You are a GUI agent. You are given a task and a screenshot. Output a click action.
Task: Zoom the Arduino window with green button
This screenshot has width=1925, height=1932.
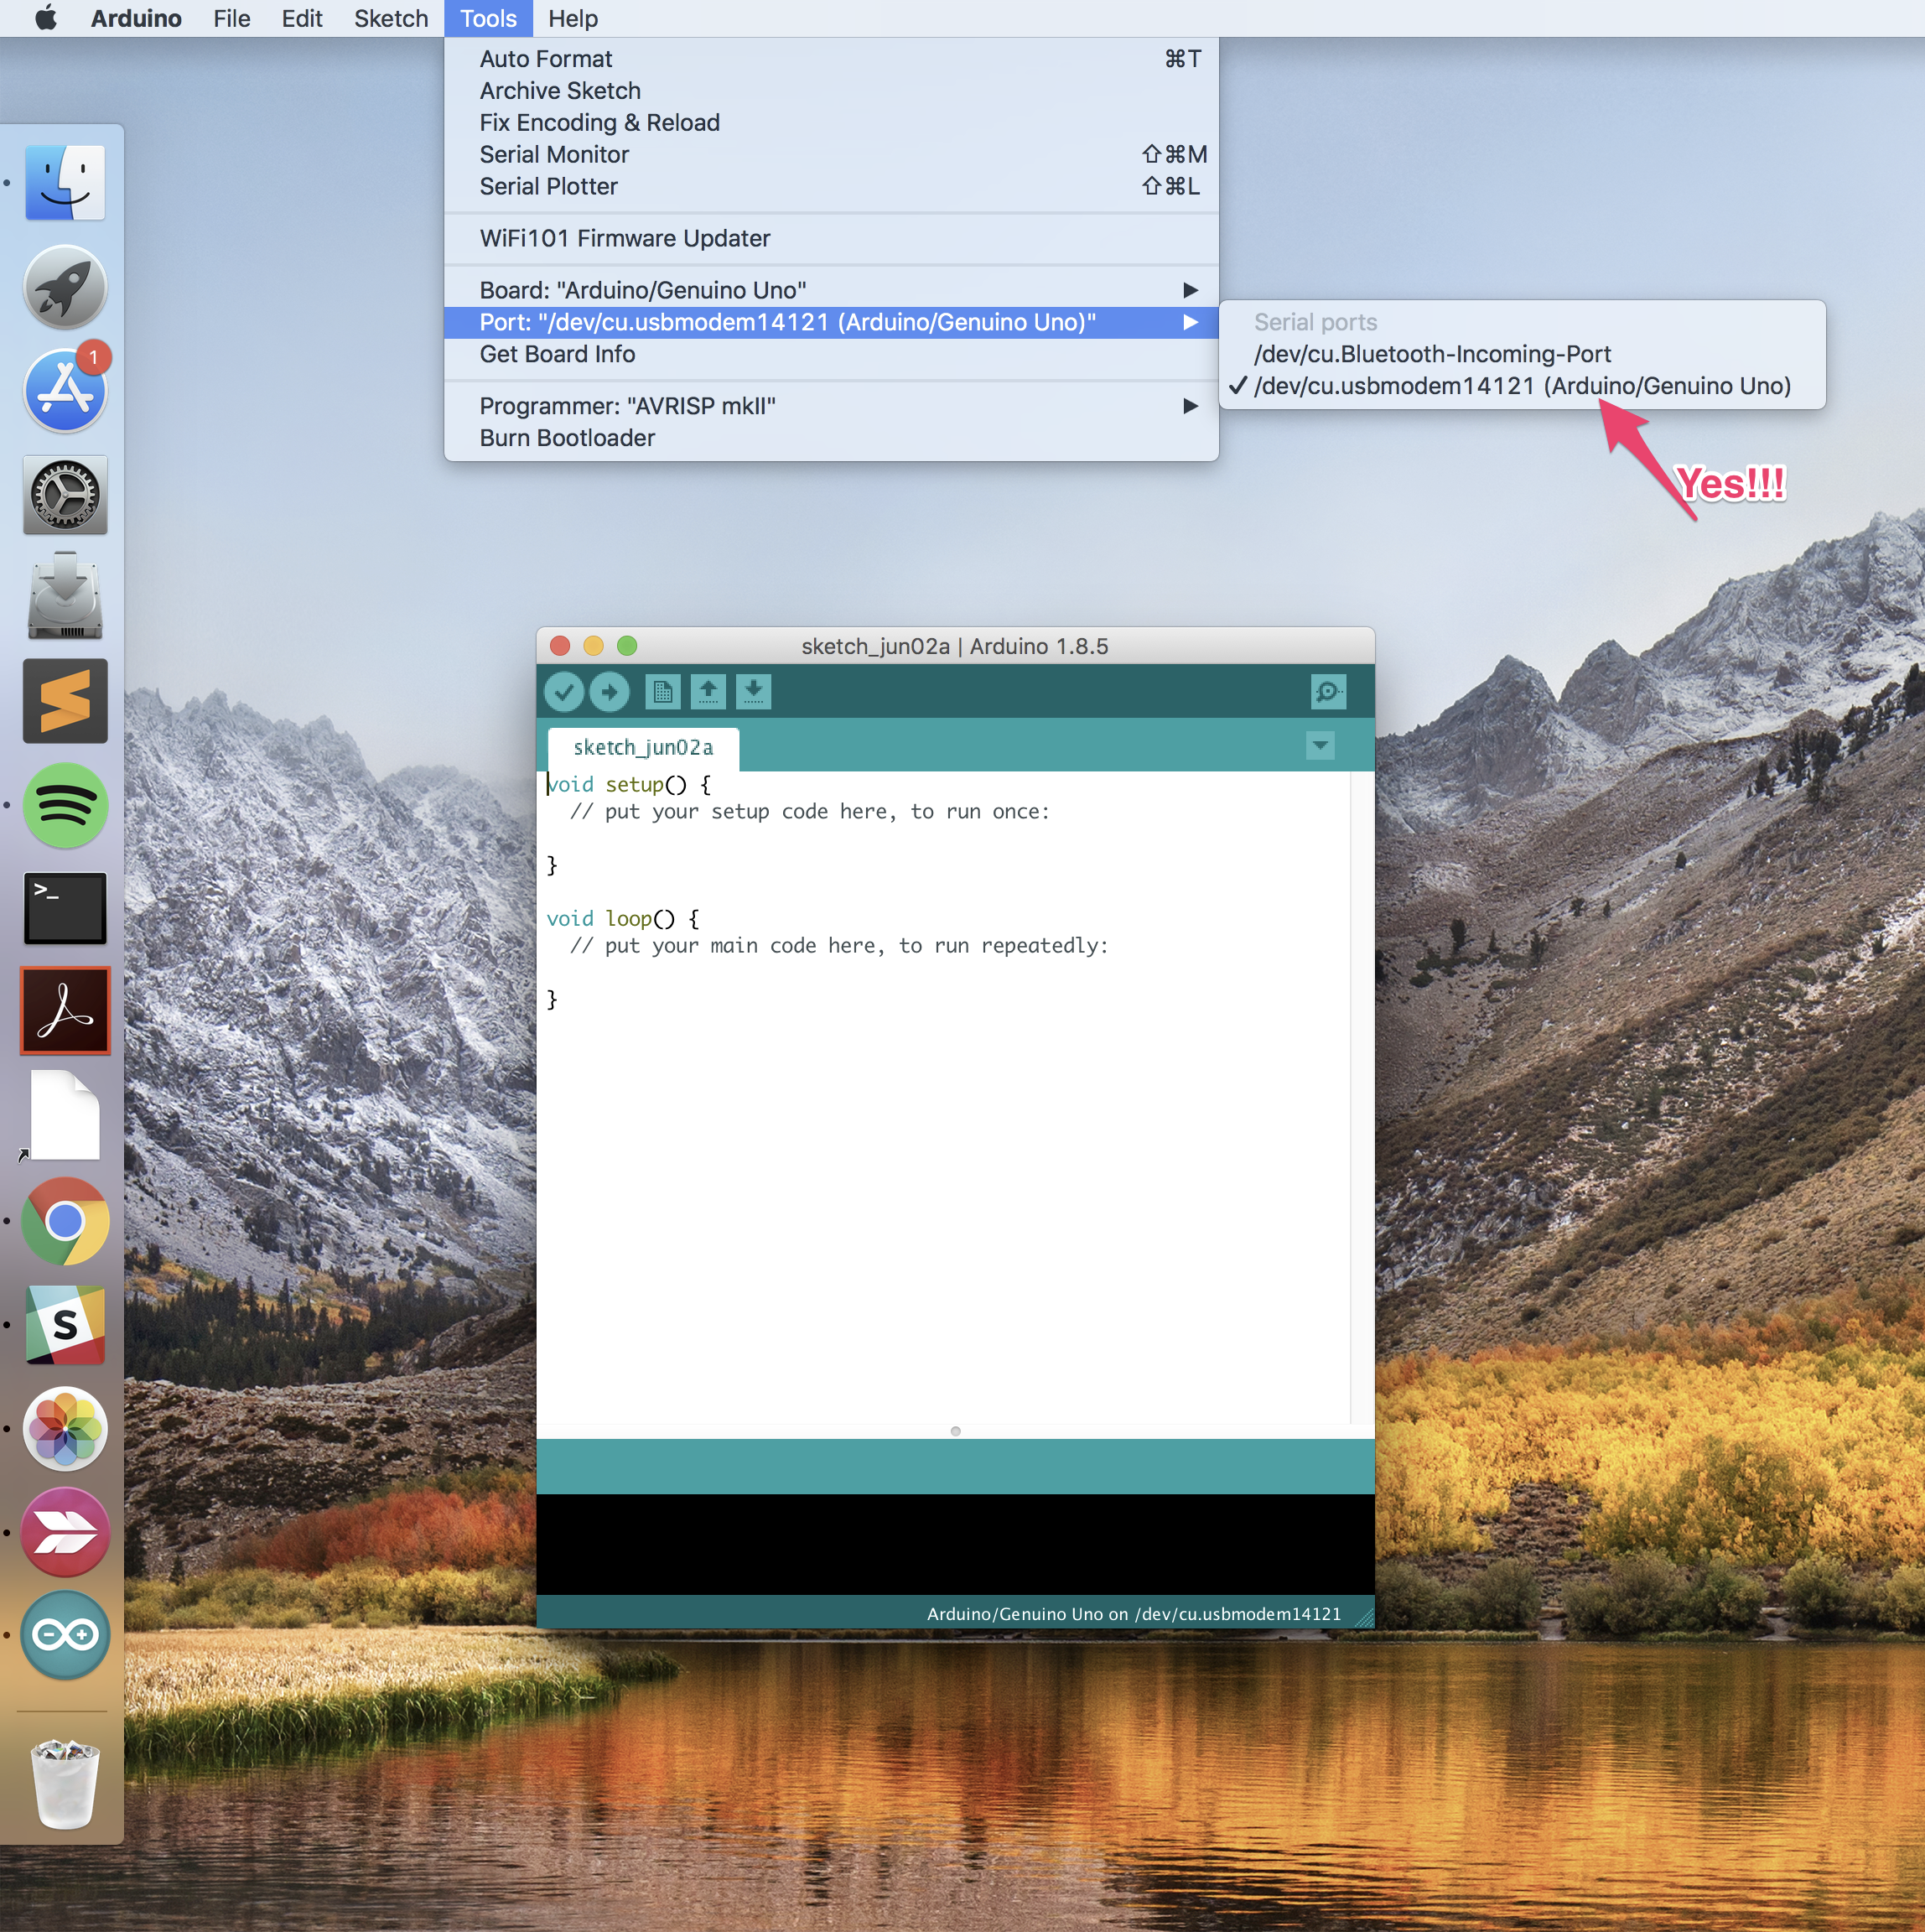tap(627, 646)
